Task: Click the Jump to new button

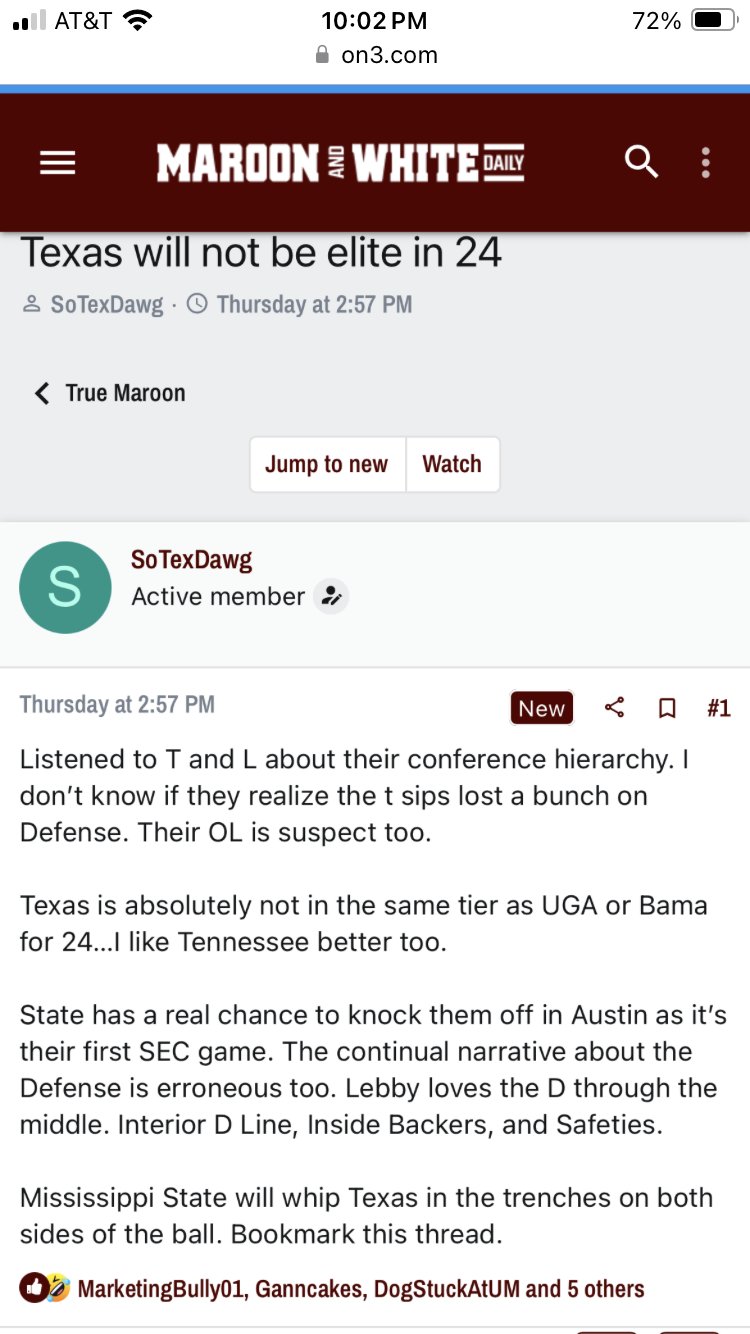Action: 327,464
